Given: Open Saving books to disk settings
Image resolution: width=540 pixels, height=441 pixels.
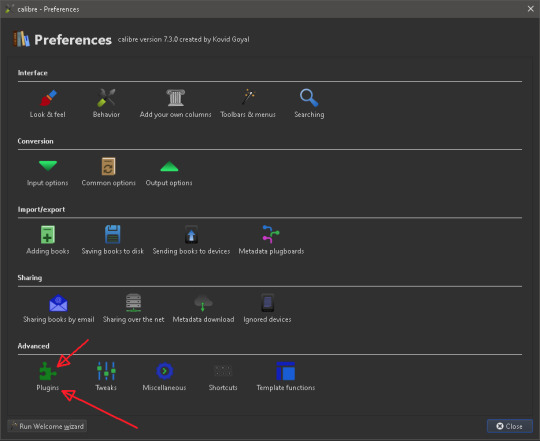Looking at the screenshot, I should pyautogui.click(x=113, y=241).
